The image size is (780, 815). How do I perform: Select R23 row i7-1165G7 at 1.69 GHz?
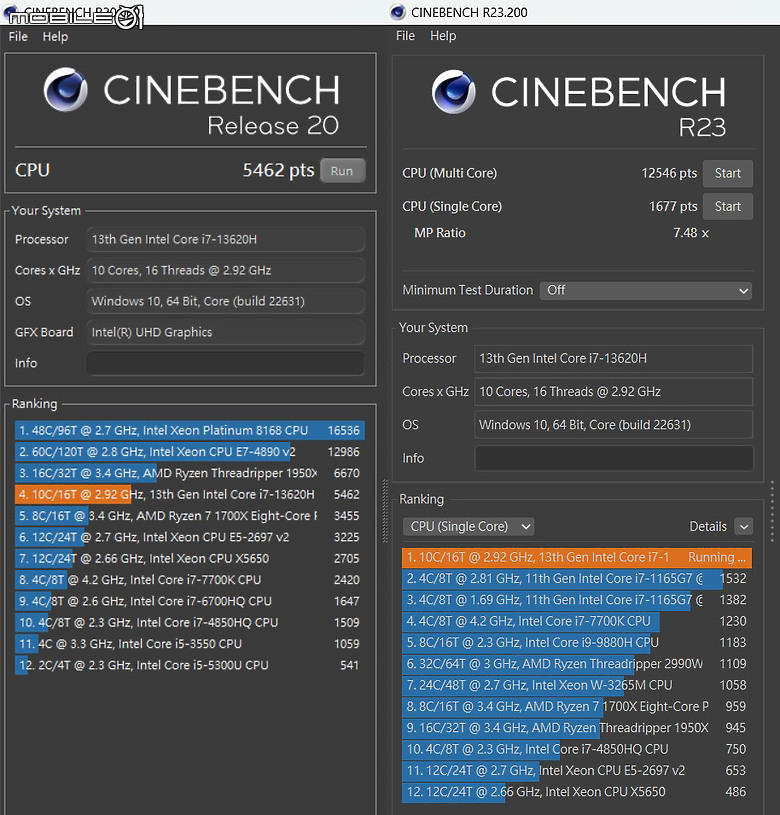coord(577,600)
